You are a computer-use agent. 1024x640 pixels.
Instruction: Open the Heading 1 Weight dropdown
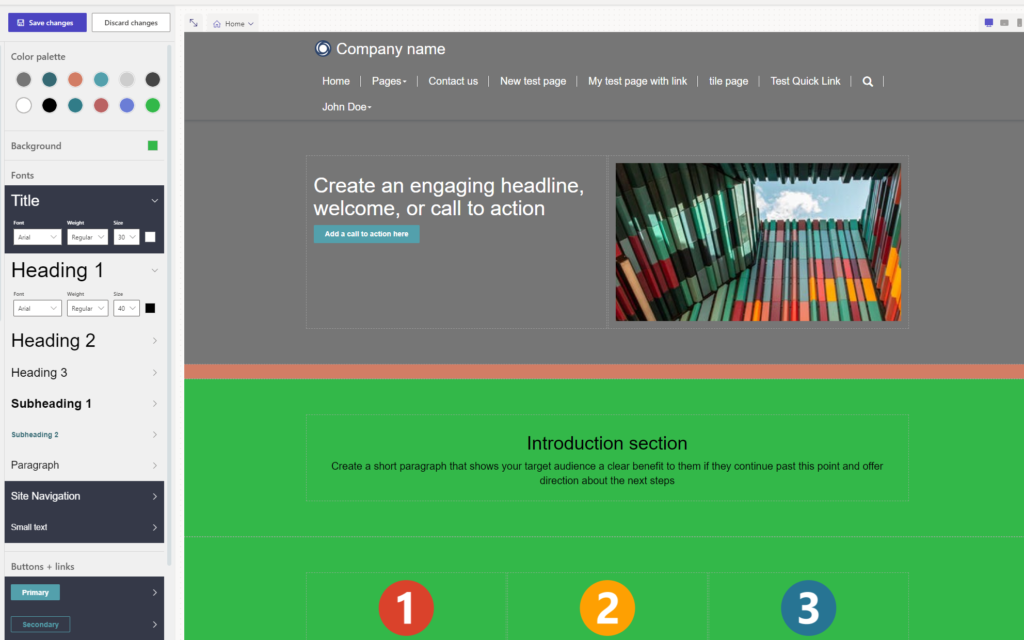[x=87, y=308]
